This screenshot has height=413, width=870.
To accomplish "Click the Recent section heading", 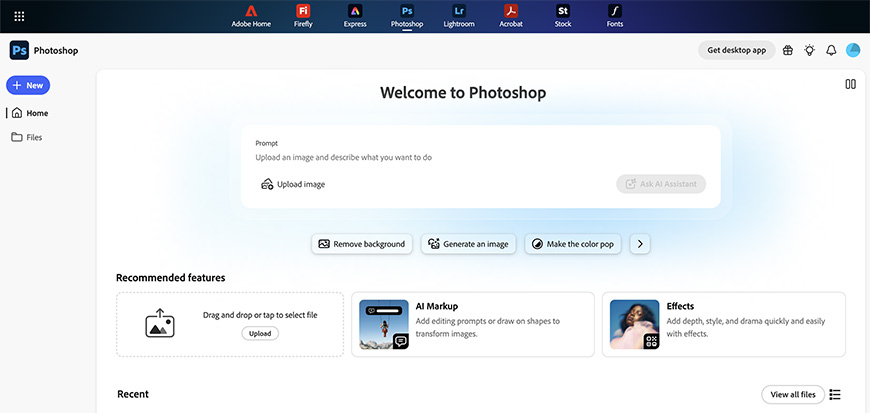I will pos(133,394).
